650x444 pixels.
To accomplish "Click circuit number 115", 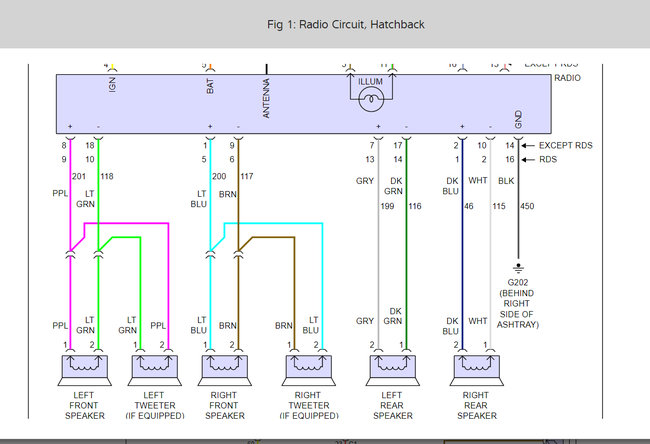I will (499, 206).
